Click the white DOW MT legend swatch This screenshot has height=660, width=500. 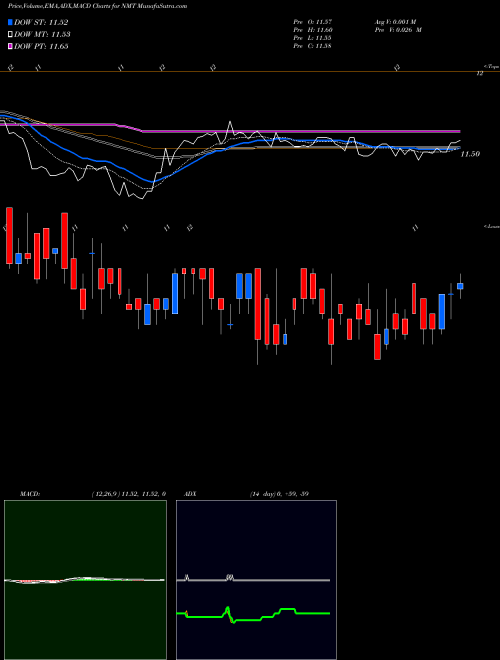[10, 35]
